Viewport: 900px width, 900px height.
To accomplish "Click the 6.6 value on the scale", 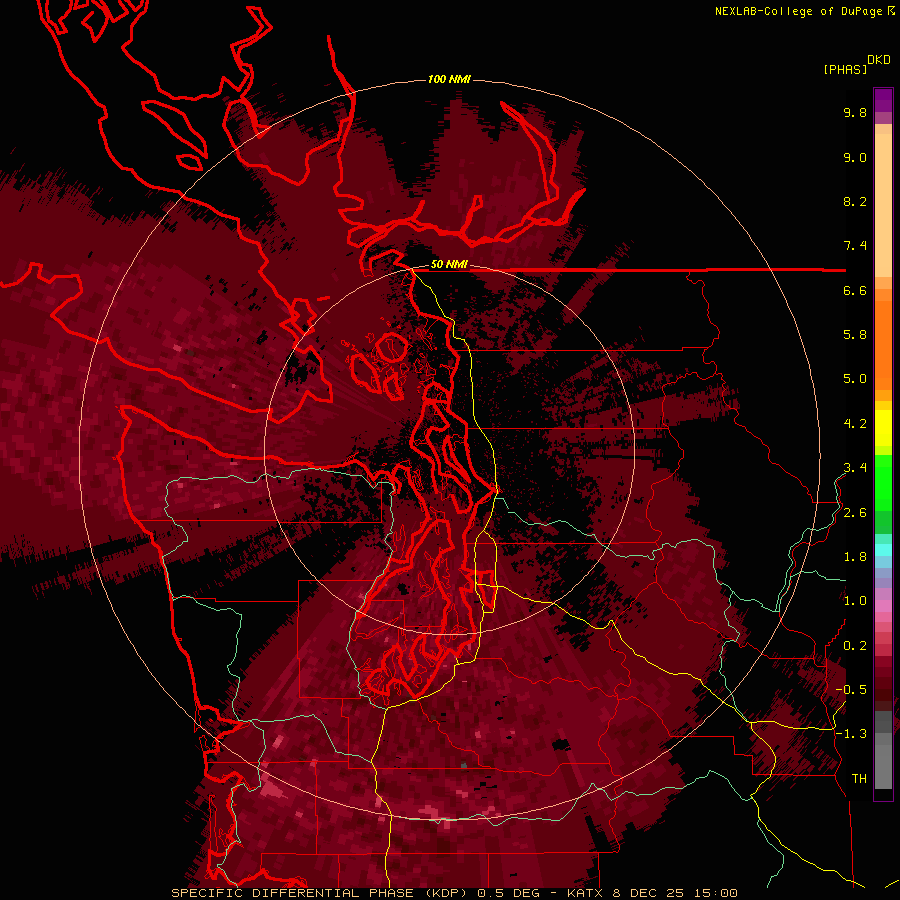I will (x=855, y=290).
